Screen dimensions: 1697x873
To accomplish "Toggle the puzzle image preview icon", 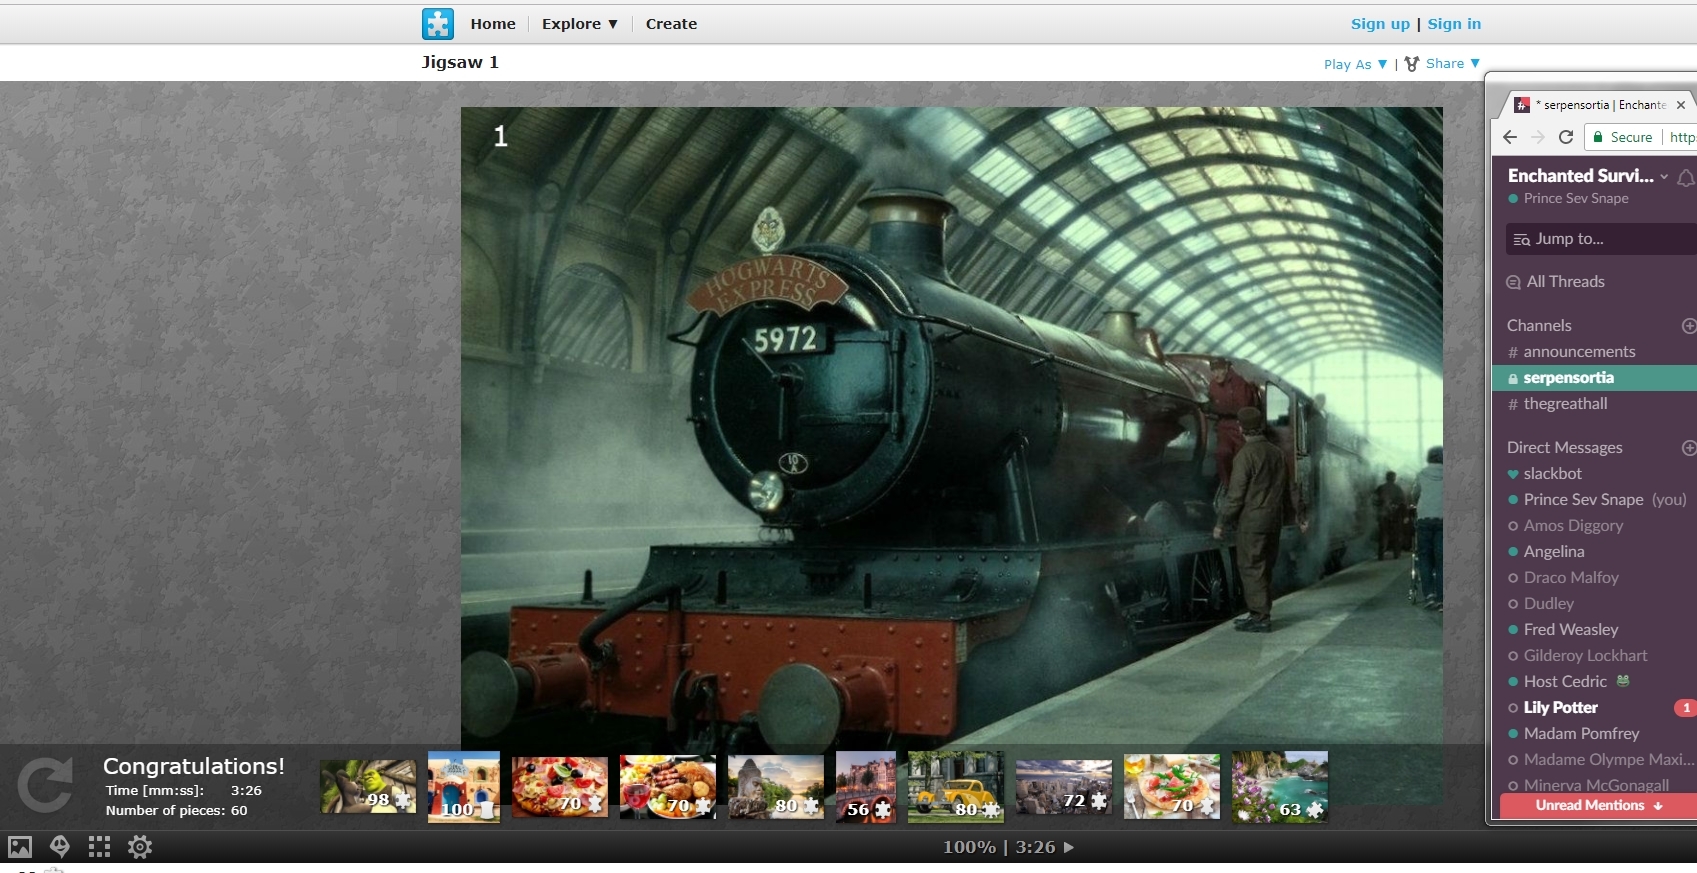I will [20, 847].
